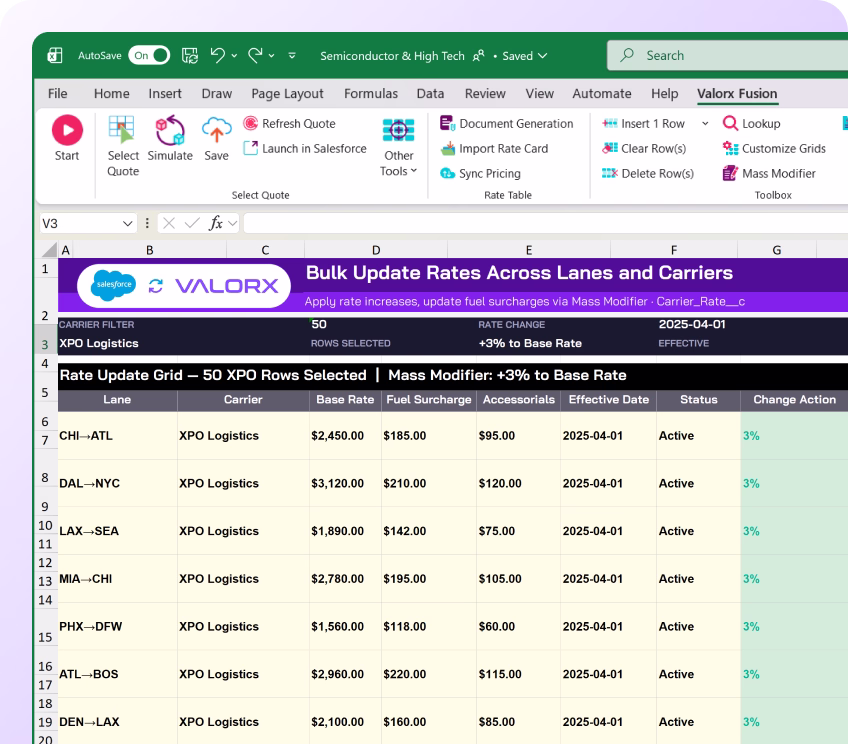Click the XPO Logistics carrier filter value

pyautogui.click(x=99, y=343)
